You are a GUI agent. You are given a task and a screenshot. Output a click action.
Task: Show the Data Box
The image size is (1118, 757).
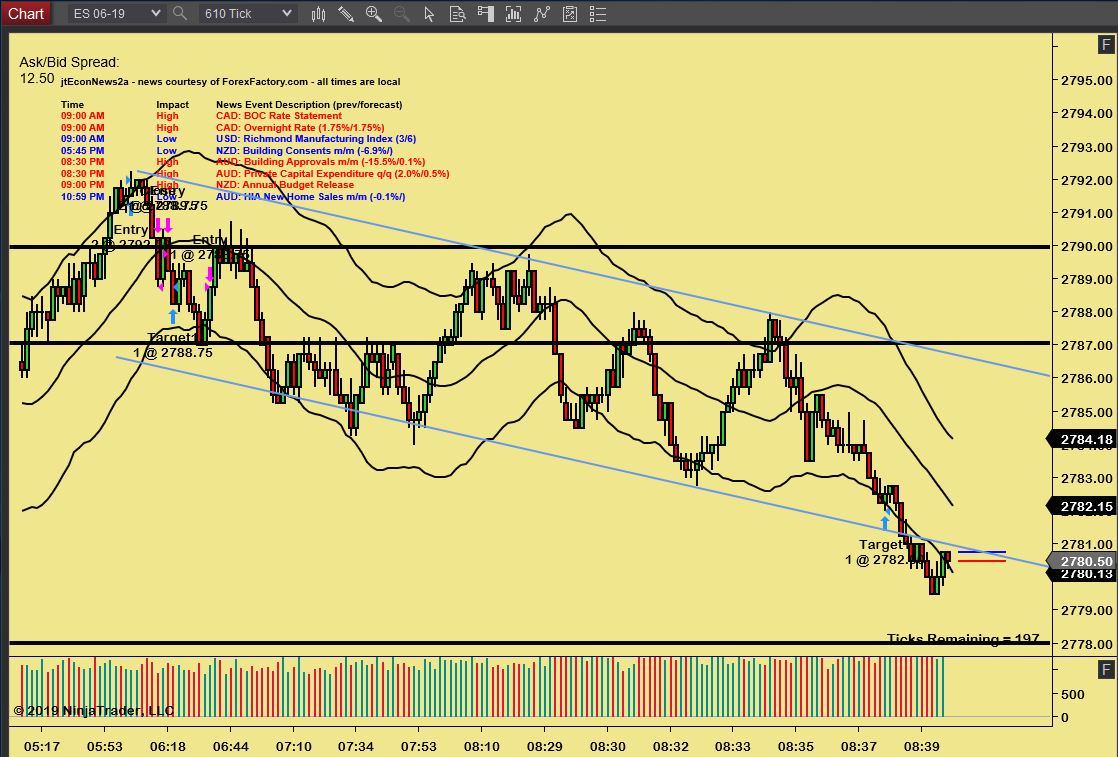457,14
